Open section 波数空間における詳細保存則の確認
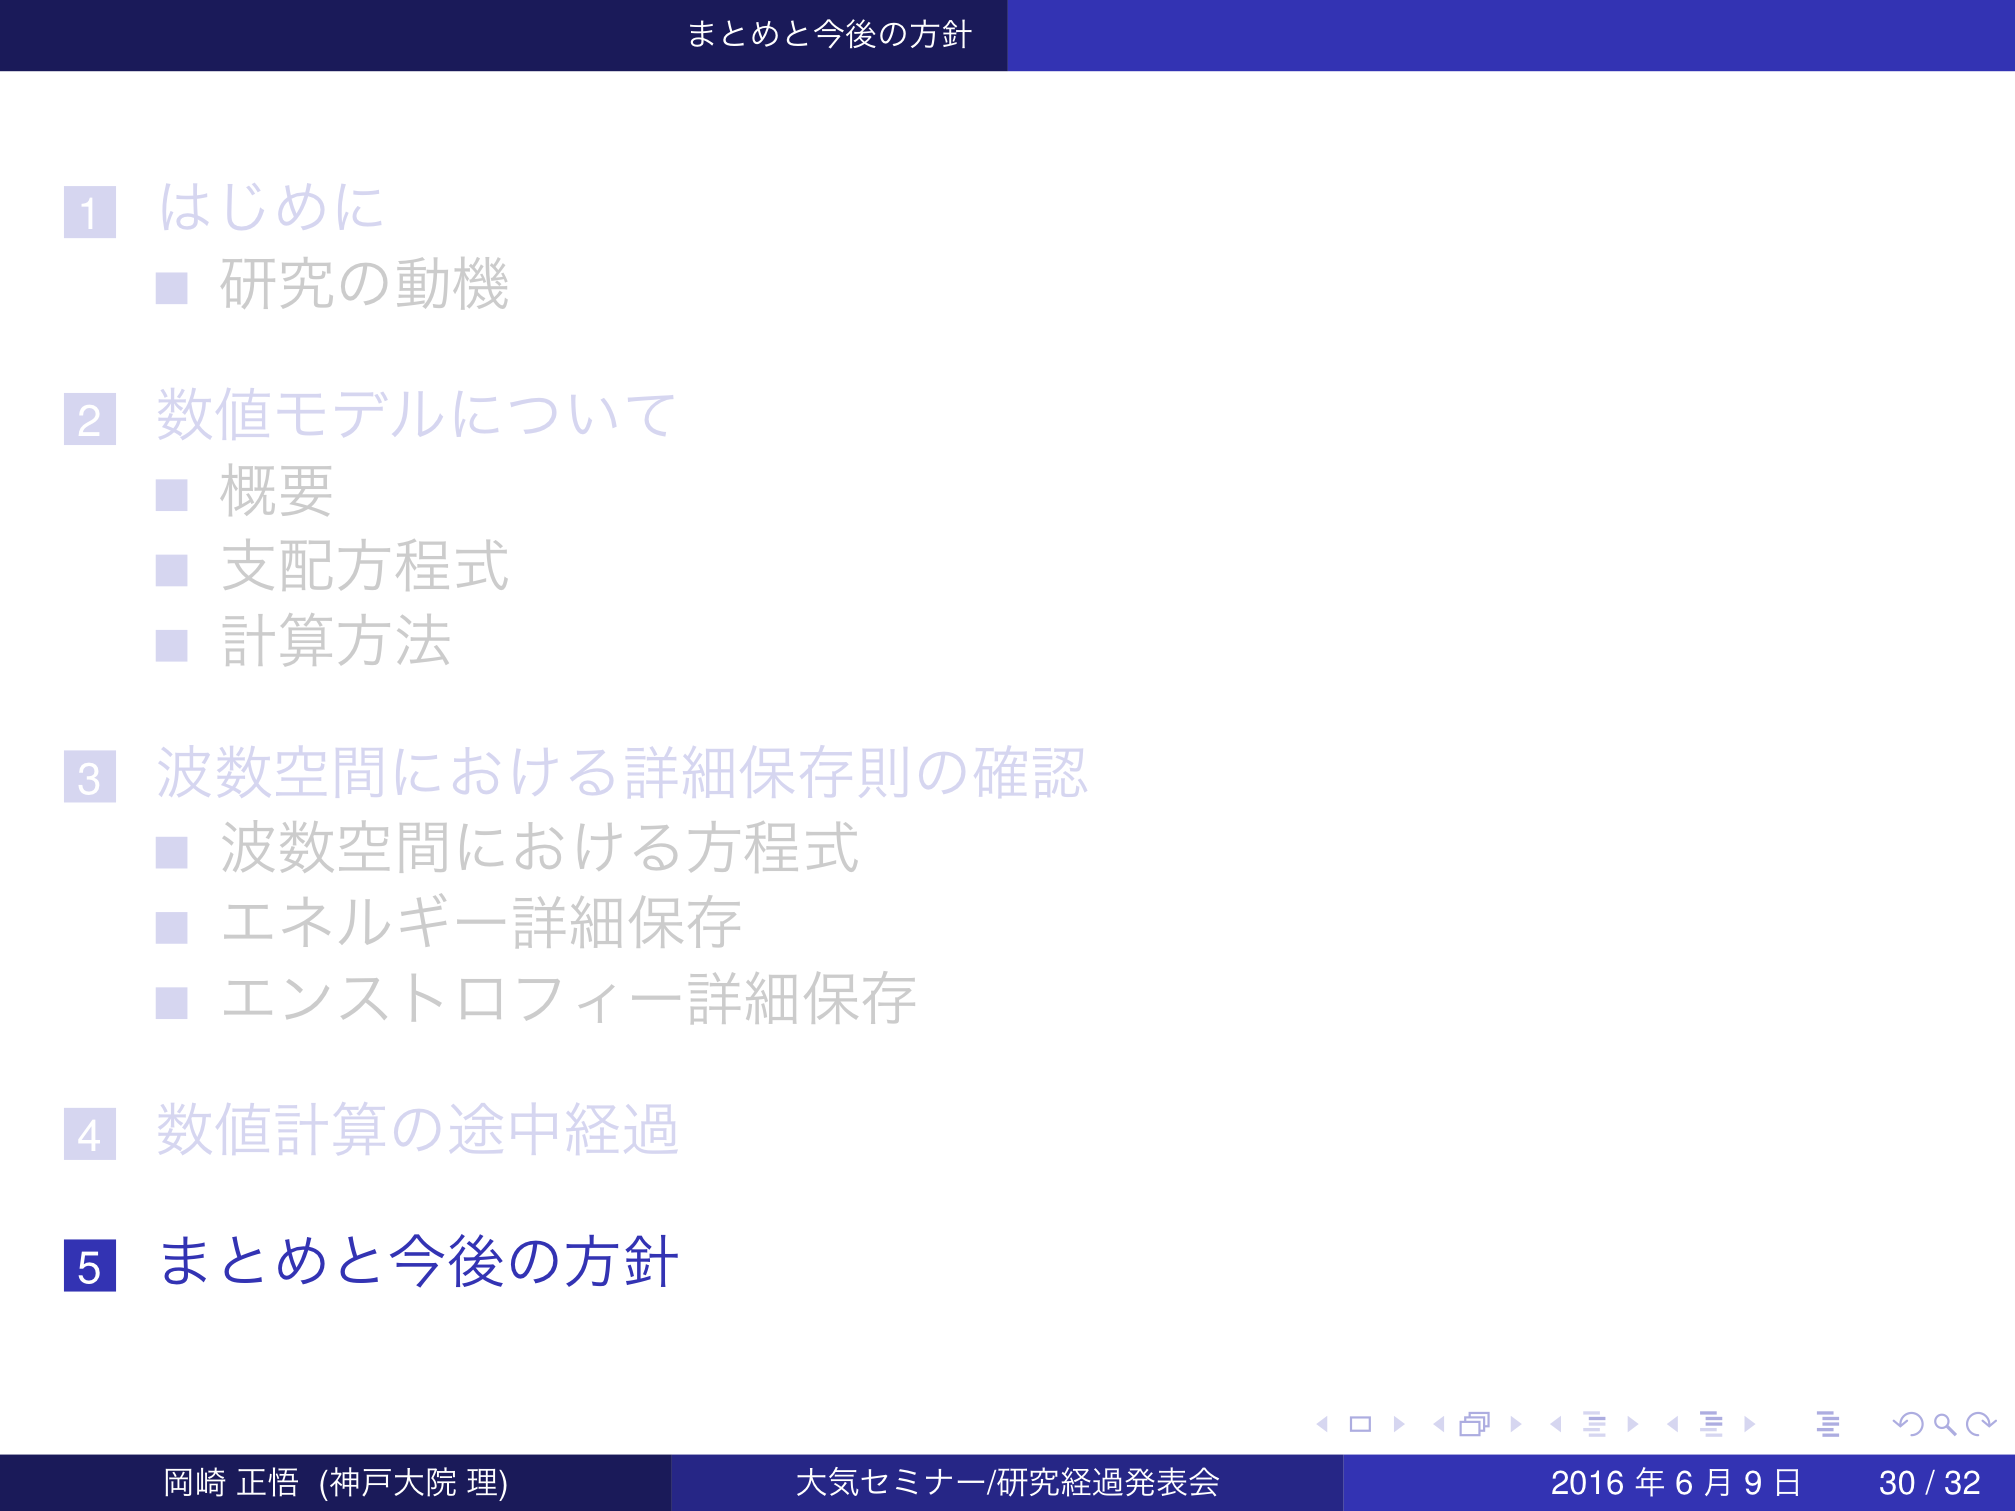Viewport: 2015px width, 1511px height. point(621,773)
